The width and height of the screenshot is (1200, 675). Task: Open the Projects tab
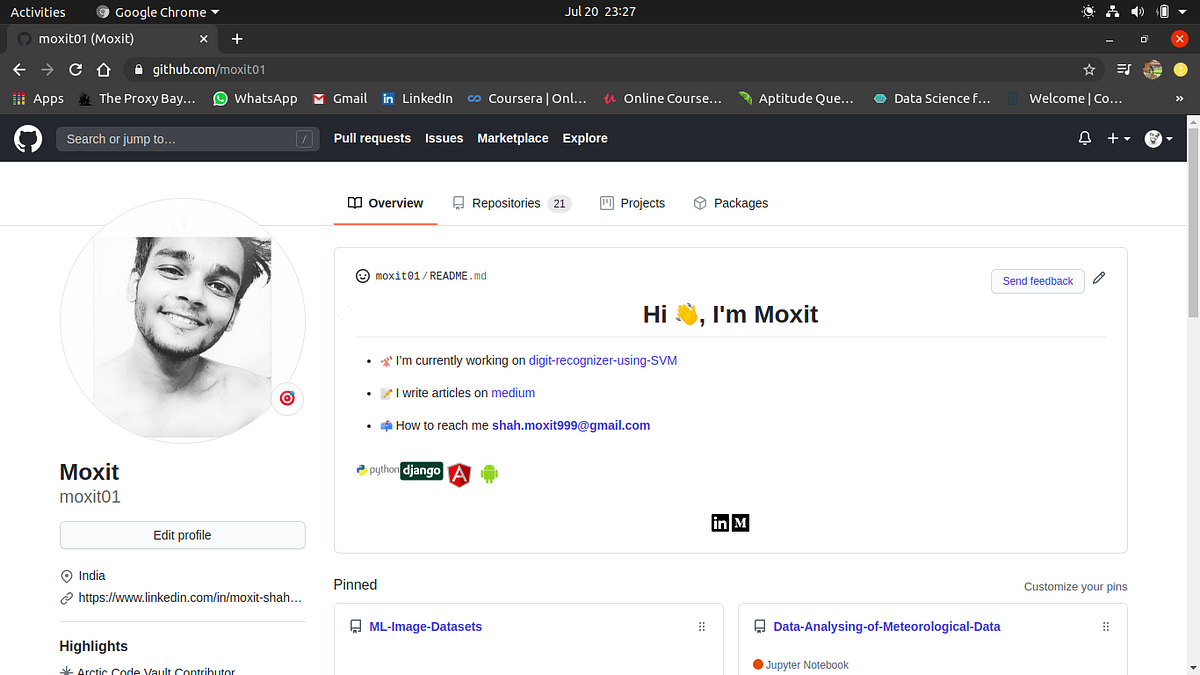coord(642,203)
